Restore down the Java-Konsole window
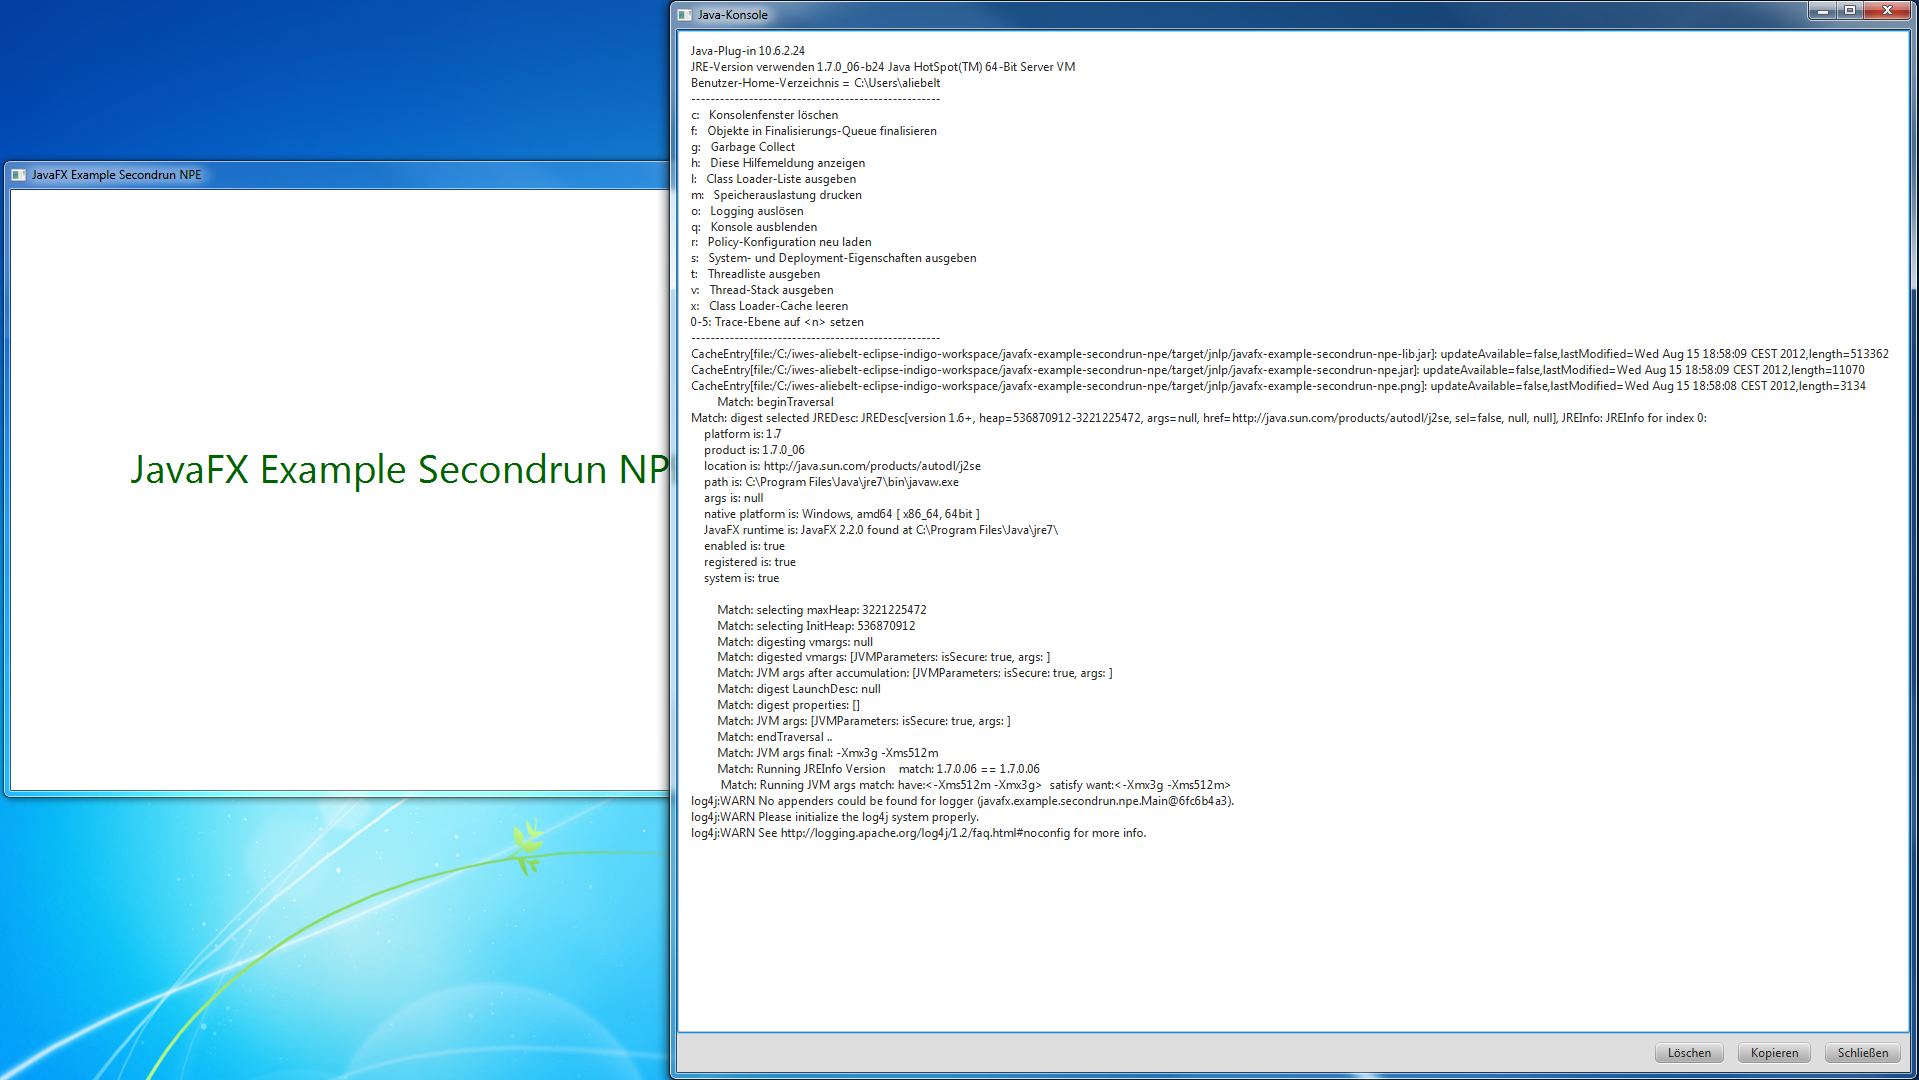 pos(1850,11)
